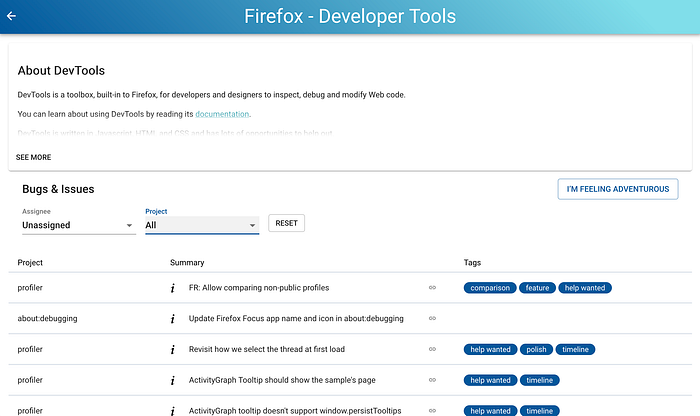Screen dimensions: 700x416
Task: Open info icon for Firefox Focus bug
Action: pyautogui.click(x=173, y=319)
